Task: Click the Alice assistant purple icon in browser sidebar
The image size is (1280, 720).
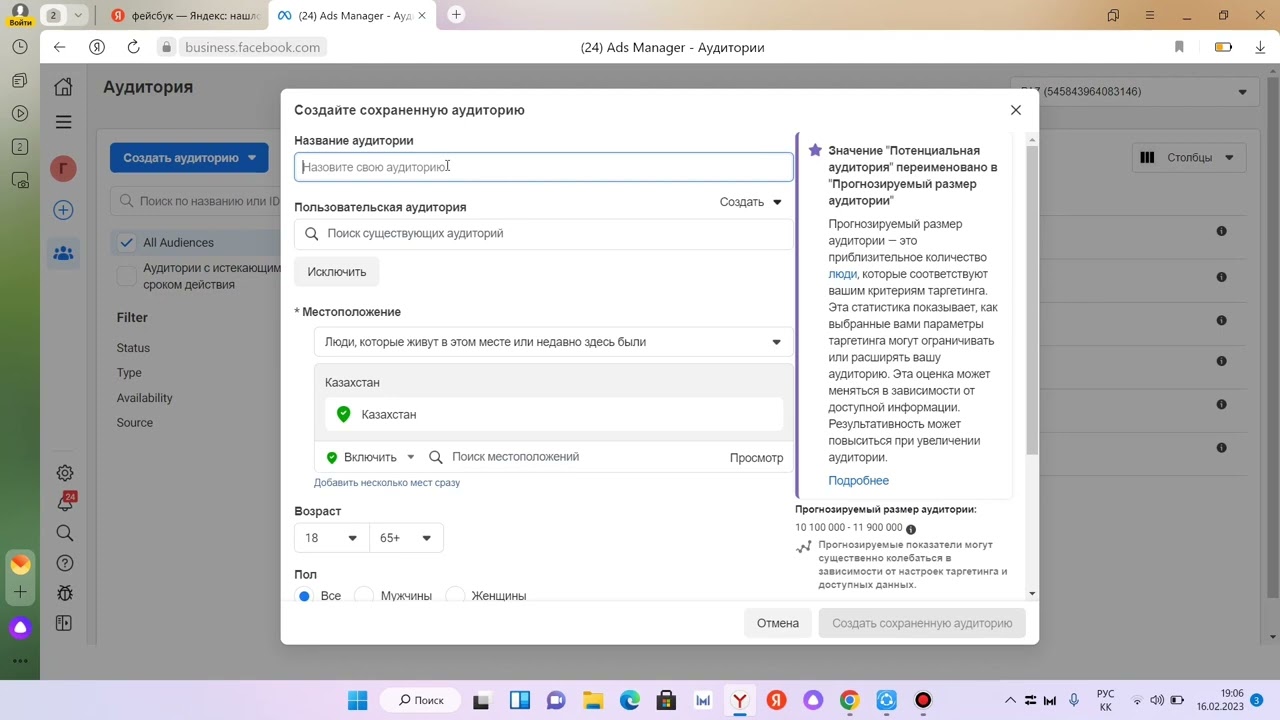Action: [20, 628]
